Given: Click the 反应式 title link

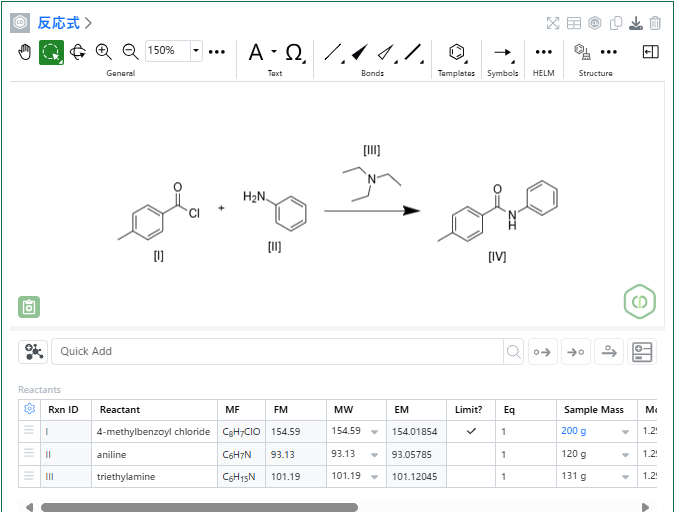Looking at the screenshot, I should pyautogui.click(x=59, y=23).
